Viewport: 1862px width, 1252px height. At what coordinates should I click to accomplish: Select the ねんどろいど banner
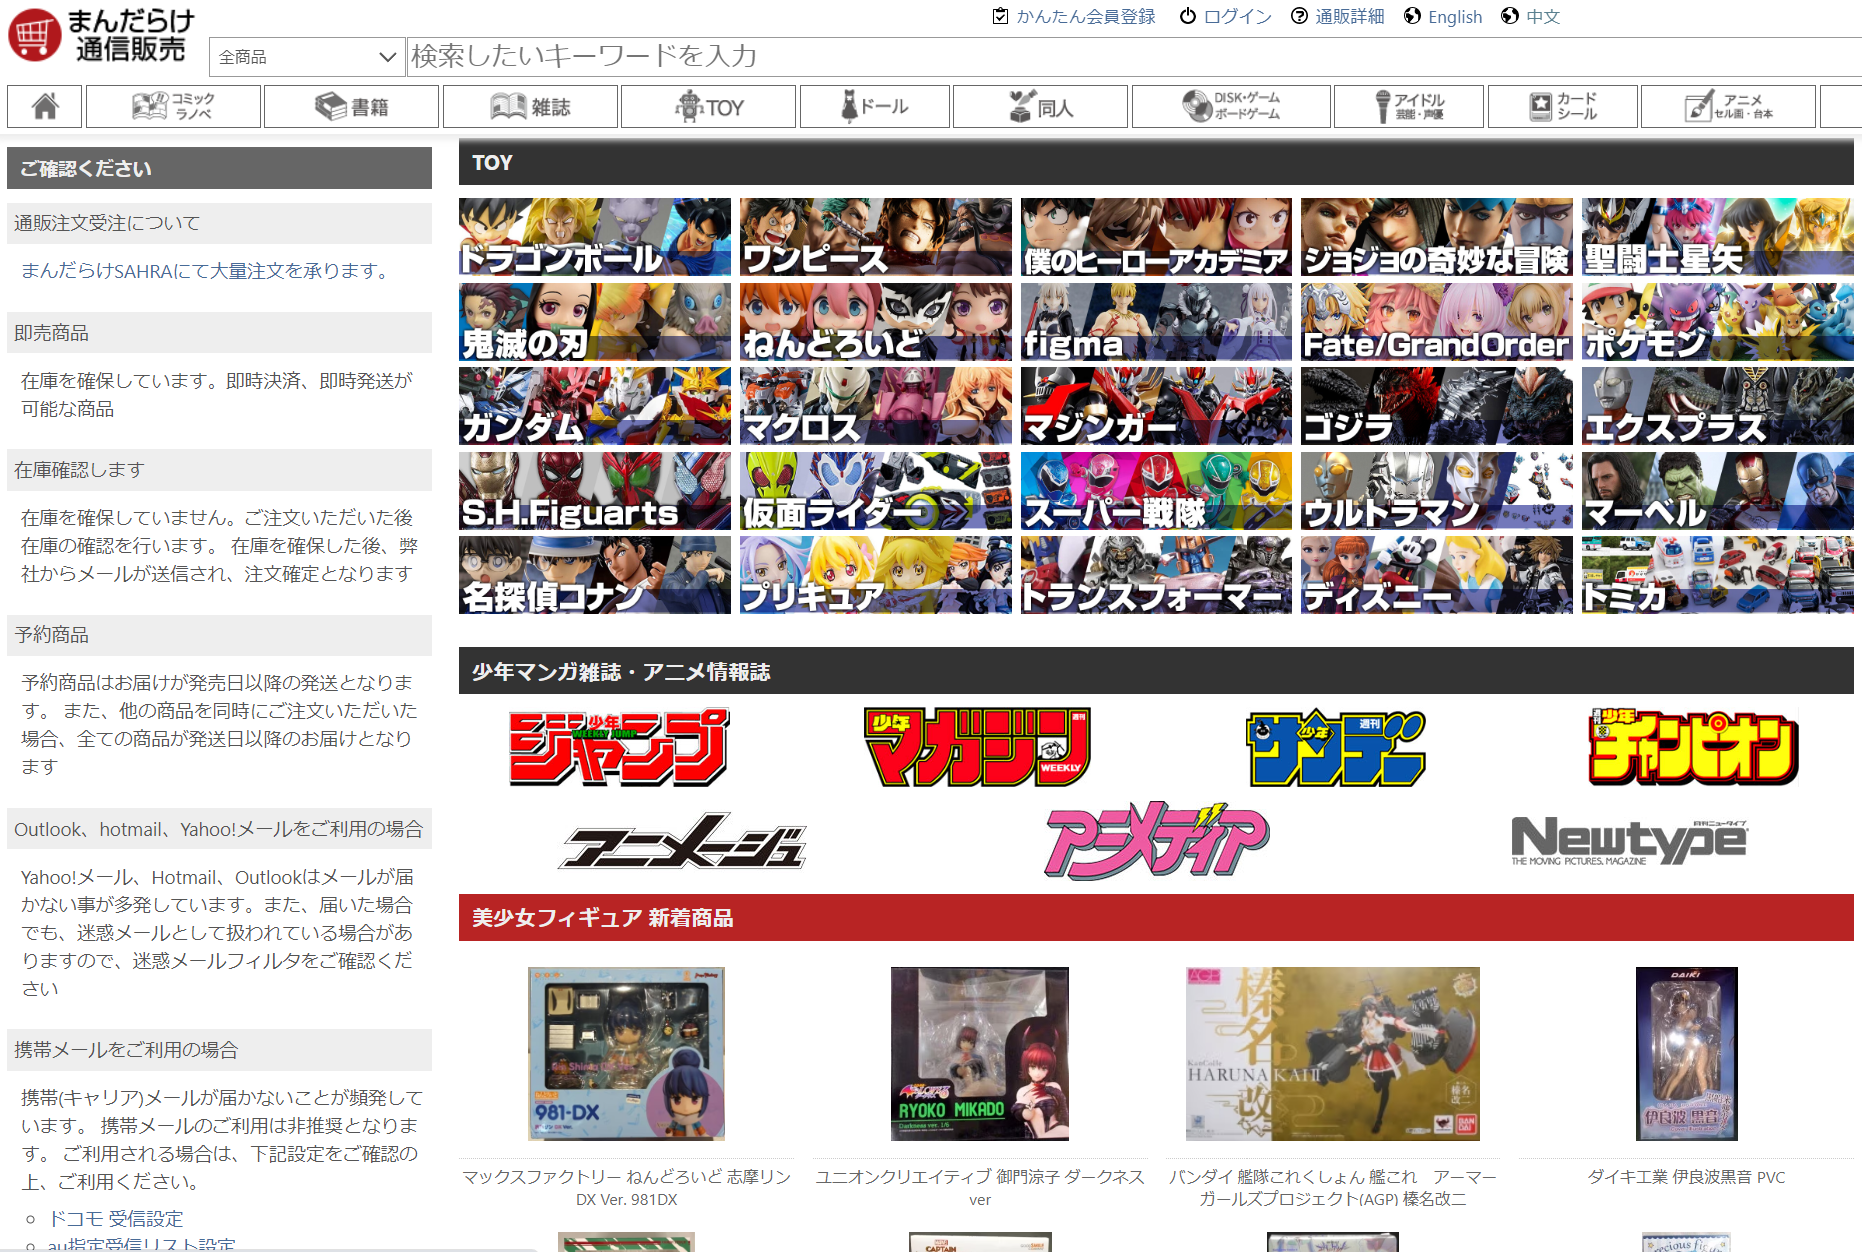point(876,322)
